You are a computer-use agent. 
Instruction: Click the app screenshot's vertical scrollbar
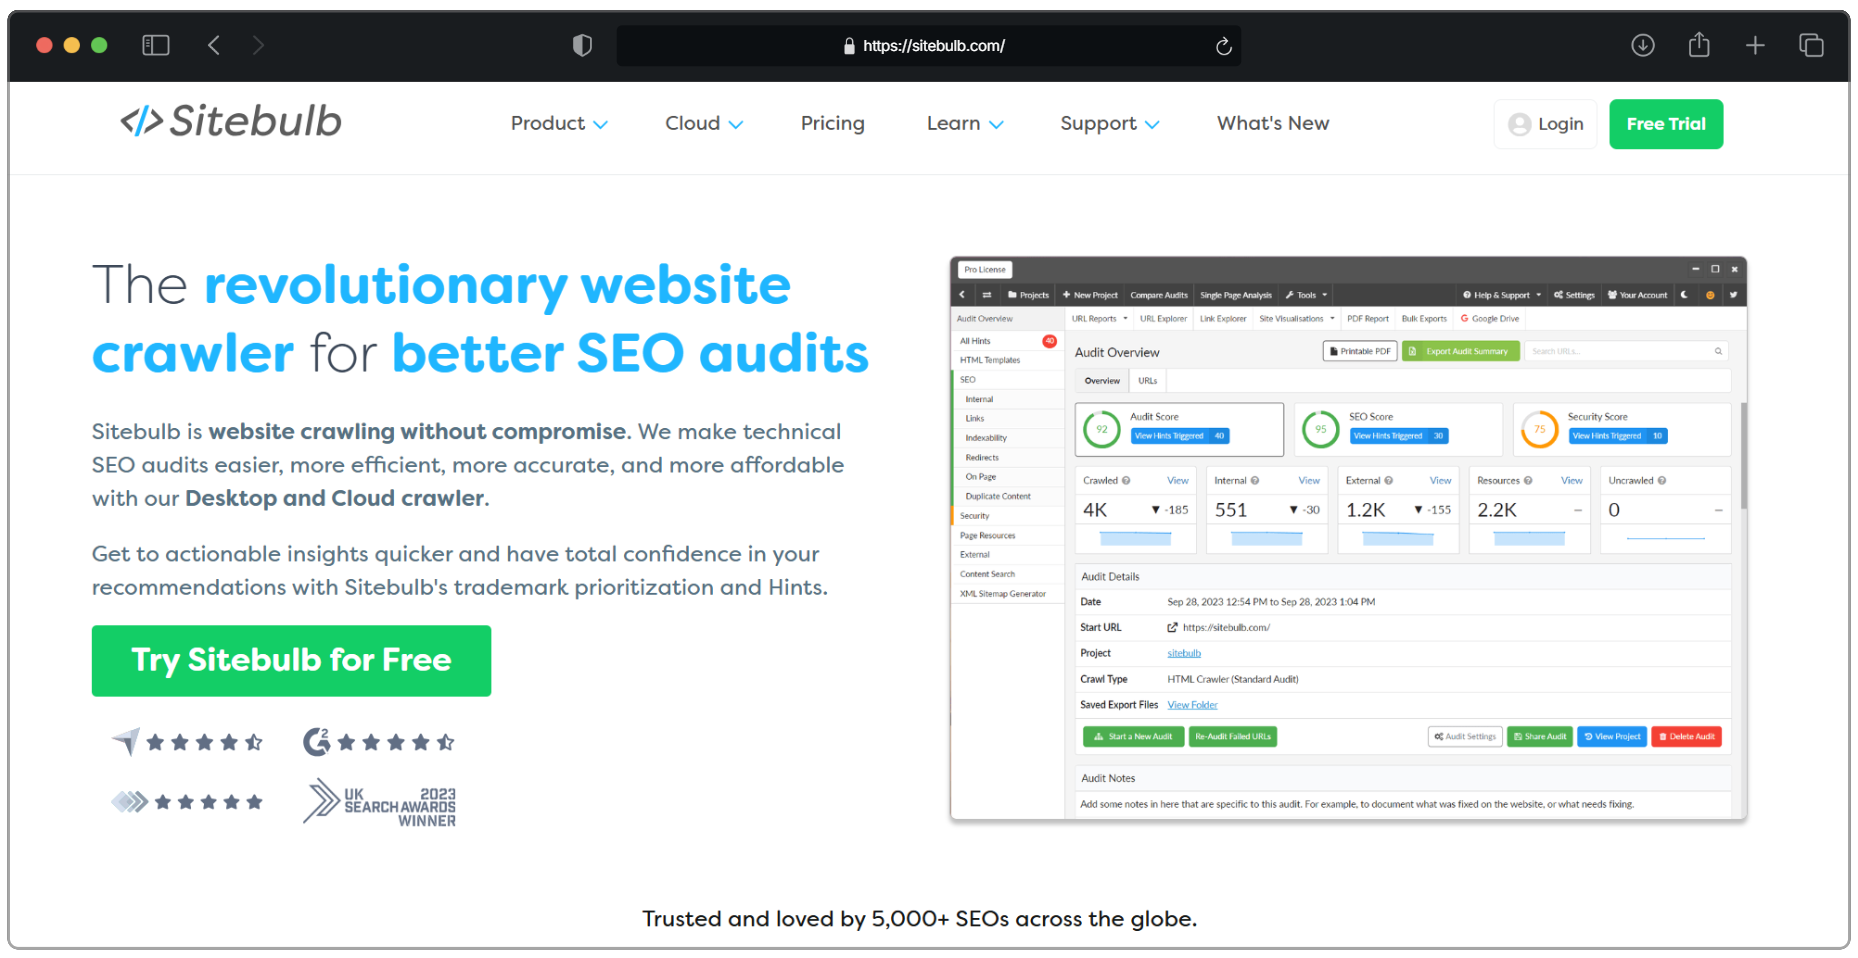tap(1743, 455)
